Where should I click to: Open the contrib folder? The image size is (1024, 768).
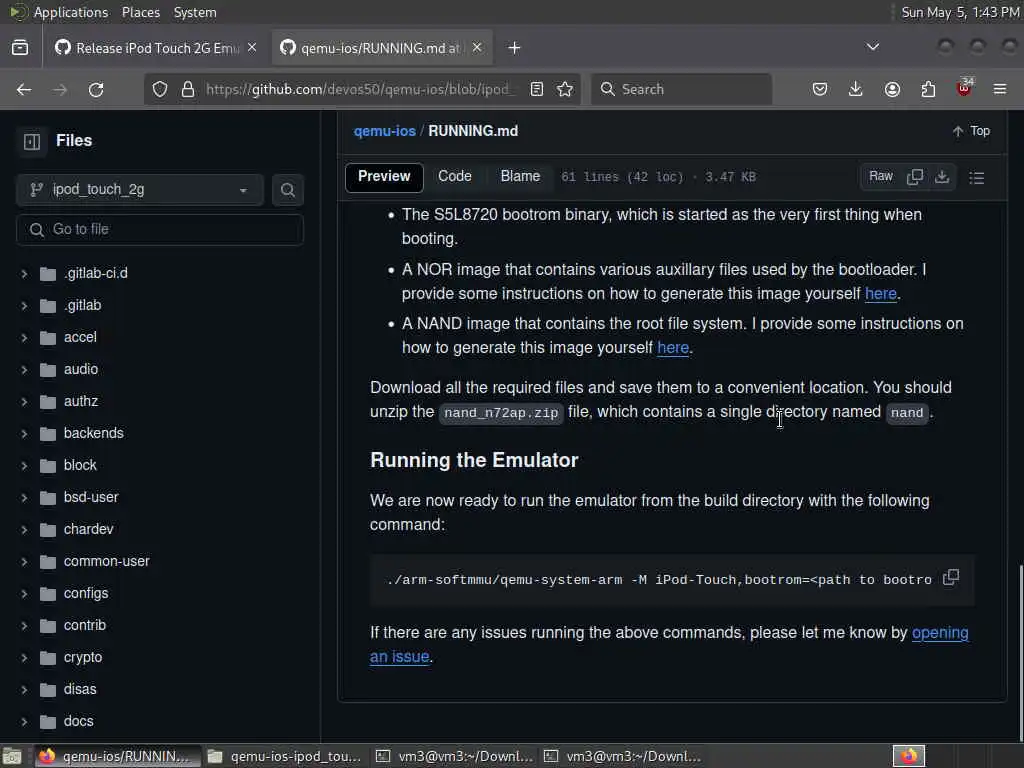[85, 626]
